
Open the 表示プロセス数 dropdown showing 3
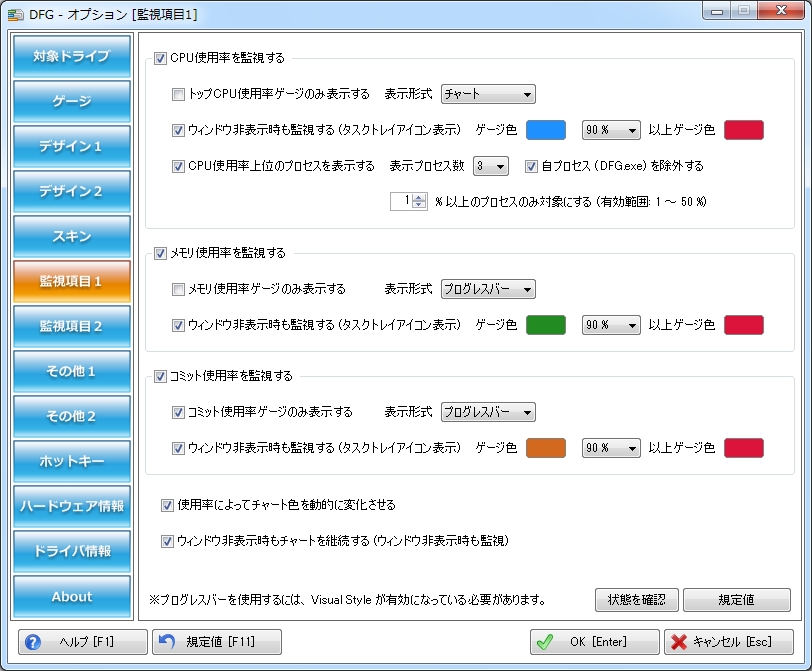(x=490, y=165)
